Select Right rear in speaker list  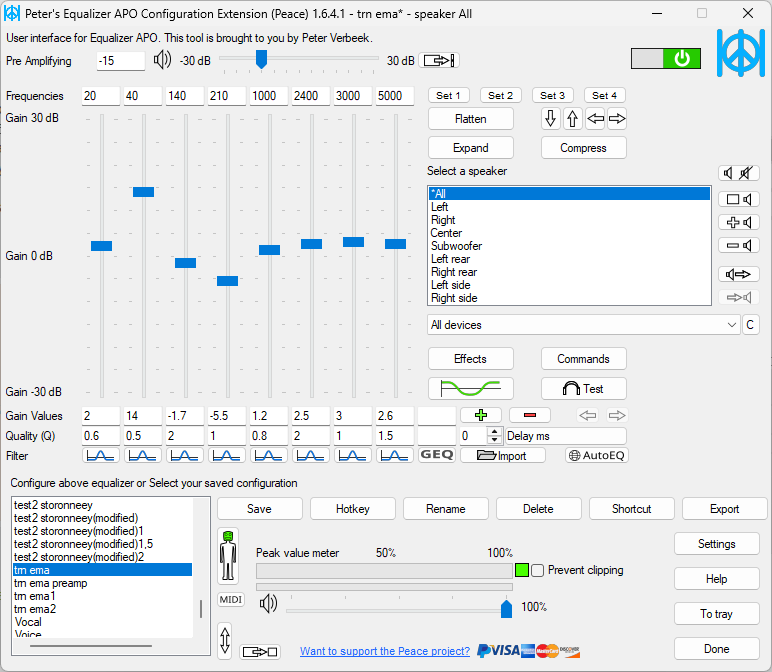569,272
